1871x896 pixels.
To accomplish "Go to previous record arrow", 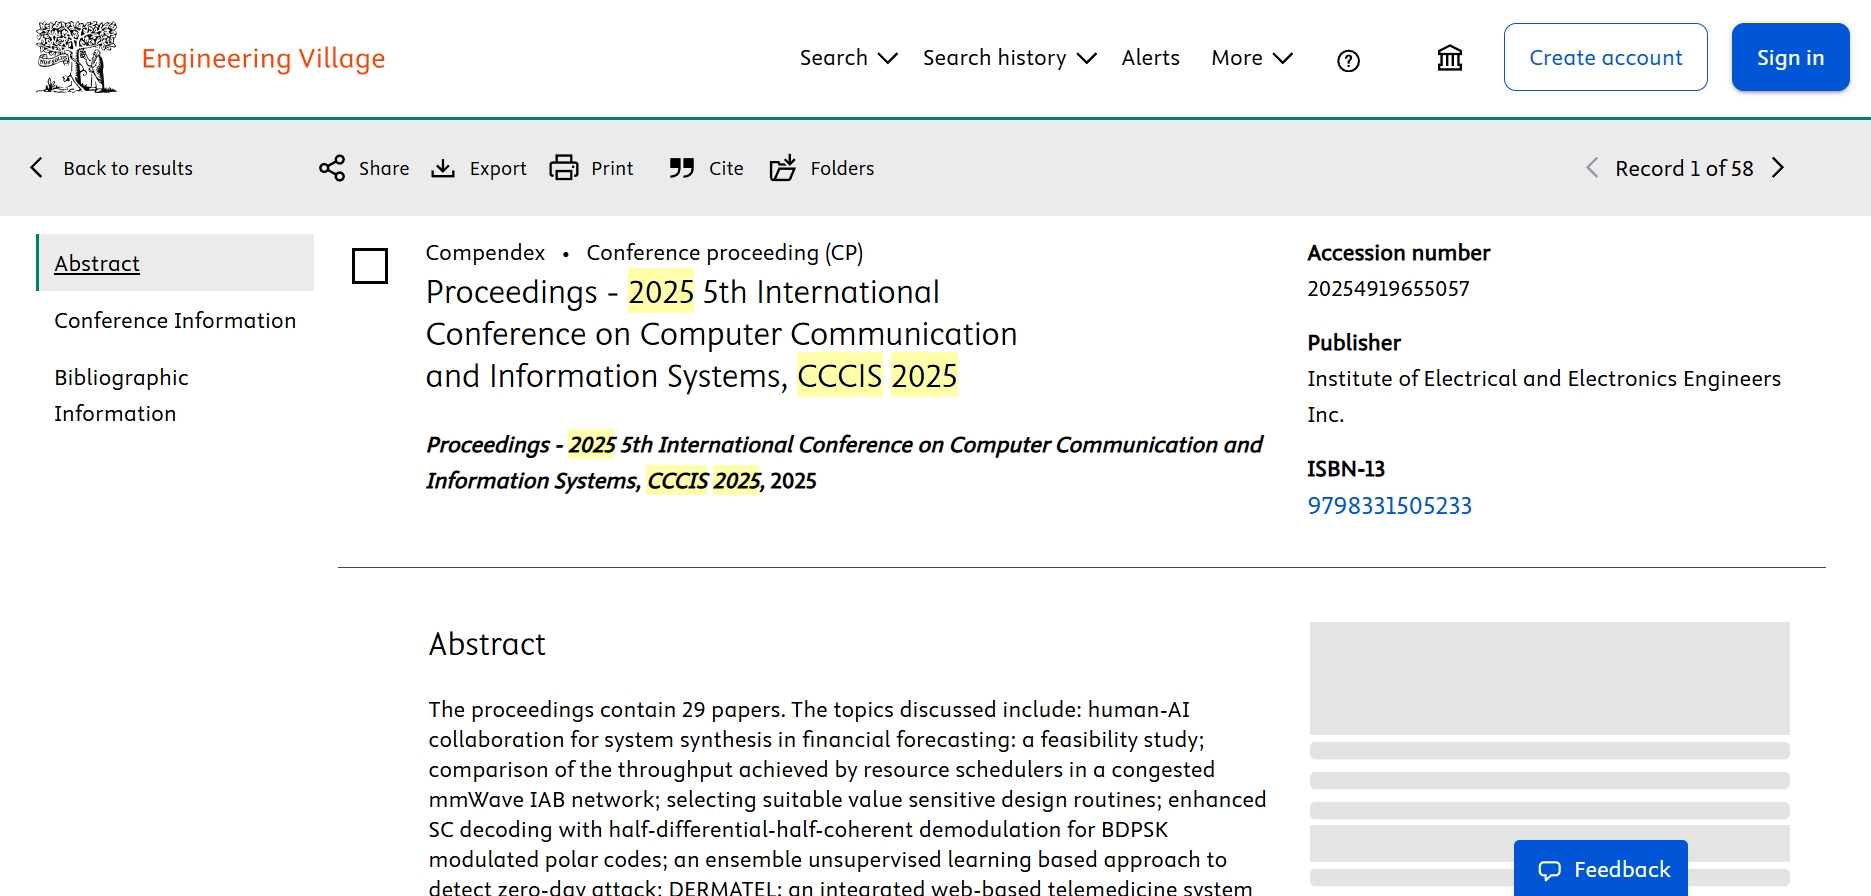I will (x=1592, y=168).
